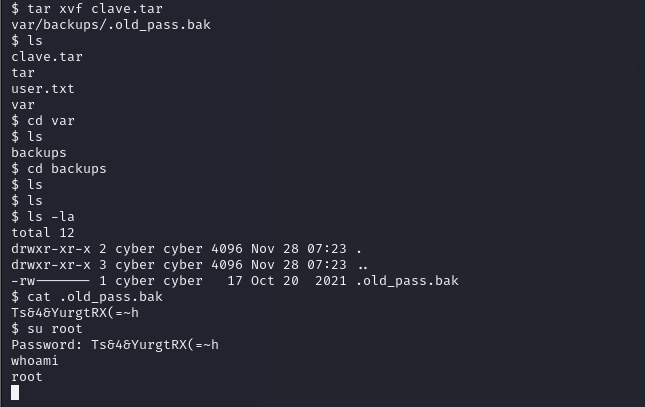The image size is (645, 407).
Task: Click 'user.txt' in the file listing
Action: 43,89
